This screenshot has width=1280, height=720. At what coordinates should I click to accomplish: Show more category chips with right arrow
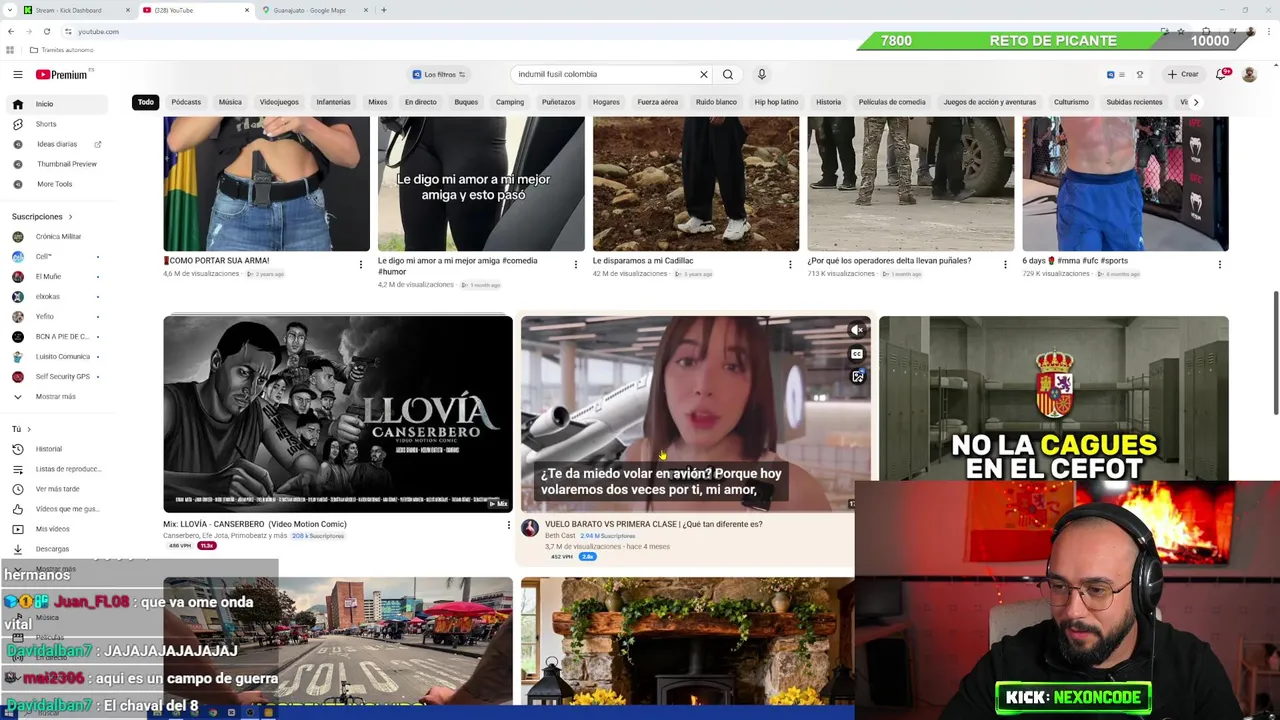tap(1195, 102)
